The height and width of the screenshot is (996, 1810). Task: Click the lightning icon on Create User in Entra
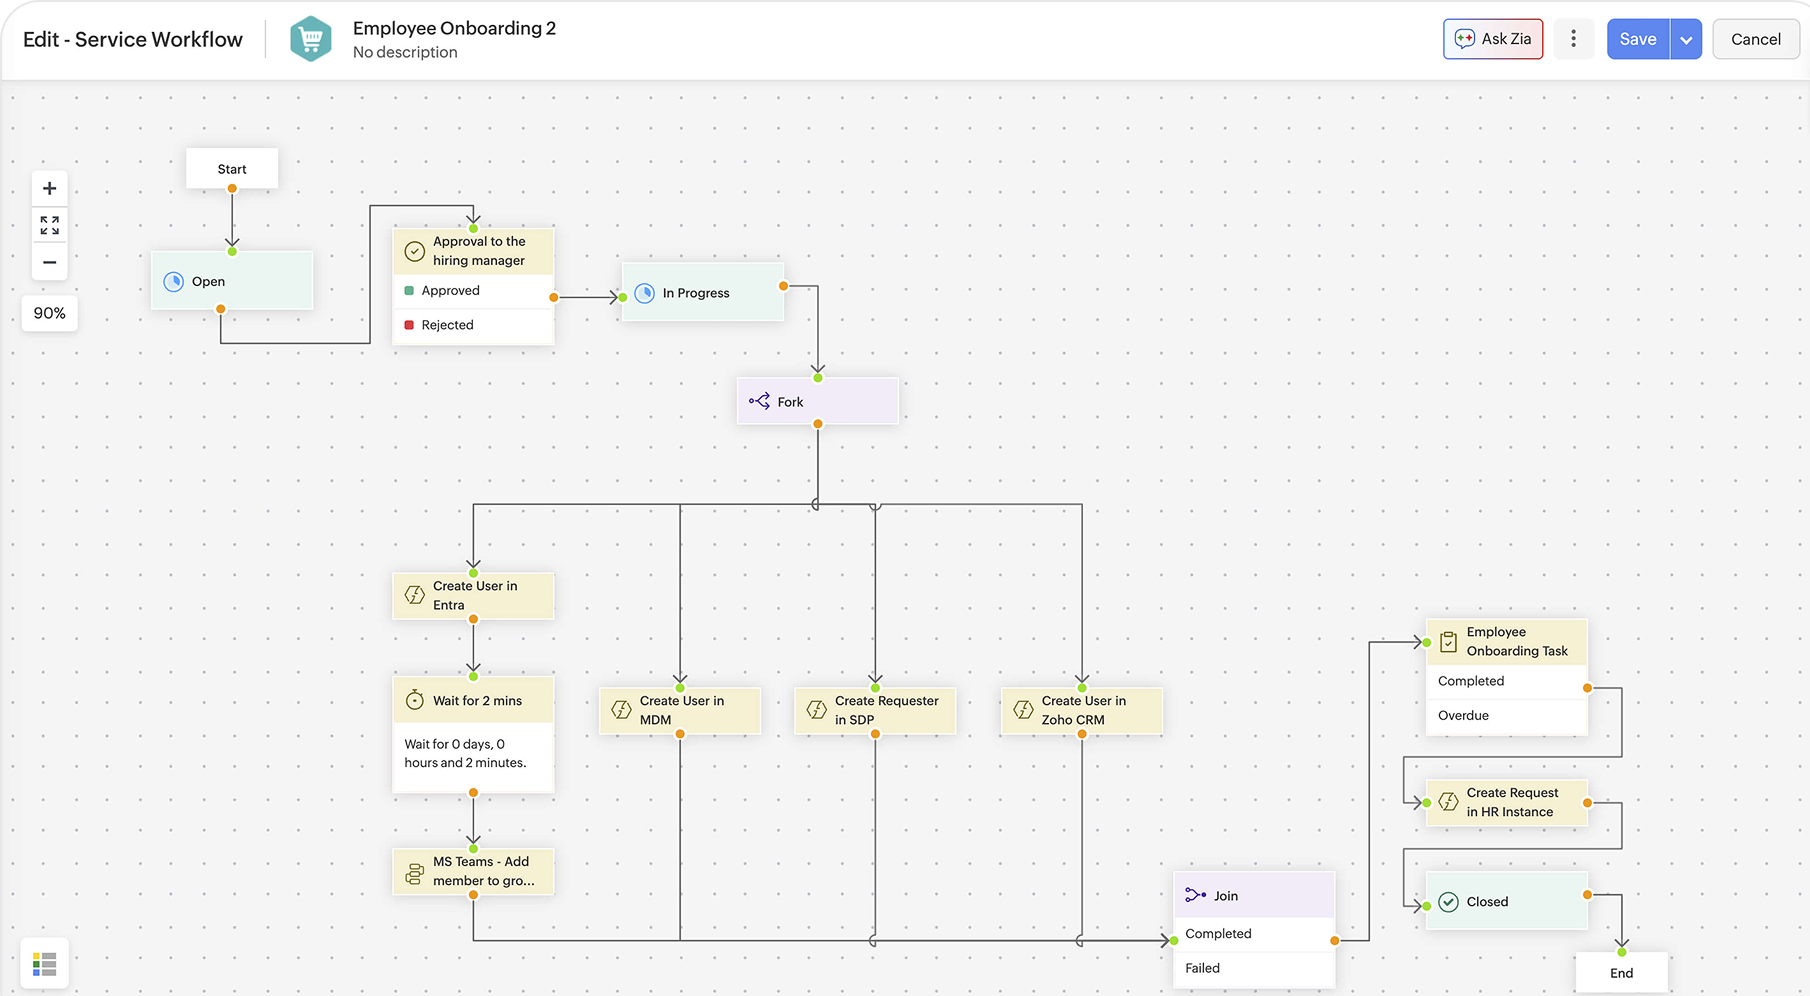413,594
